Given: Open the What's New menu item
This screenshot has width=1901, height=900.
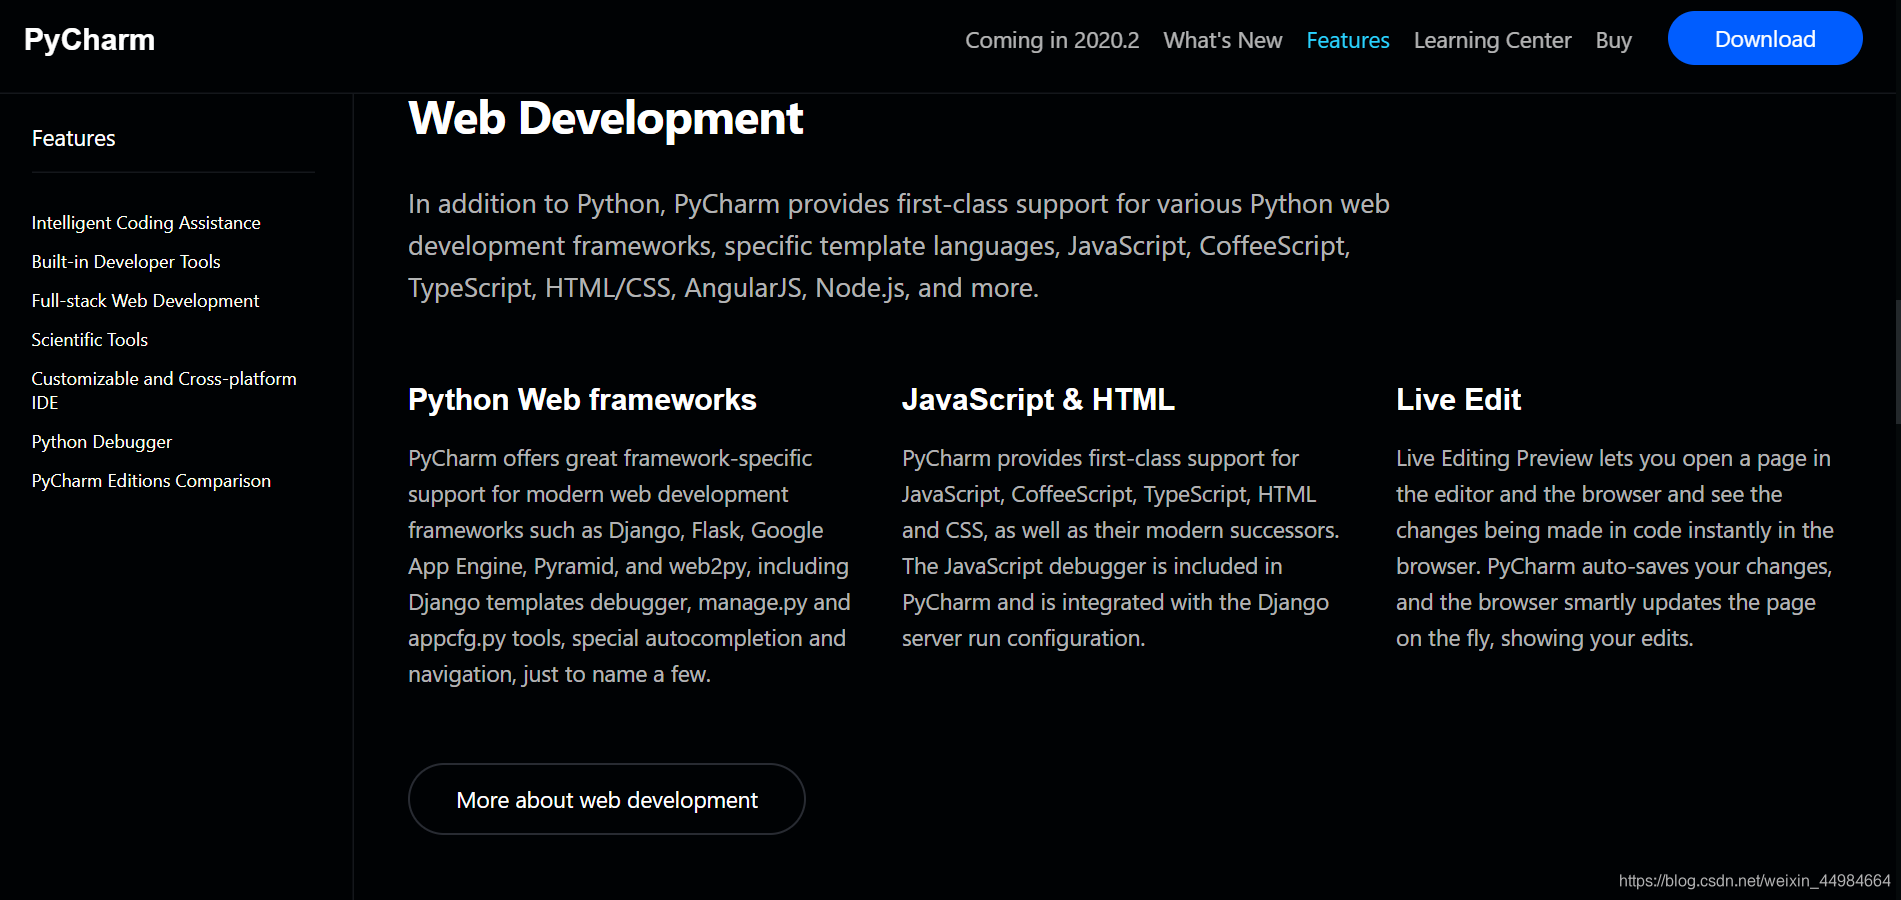Looking at the screenshot, I should [x=1222, y=40].
